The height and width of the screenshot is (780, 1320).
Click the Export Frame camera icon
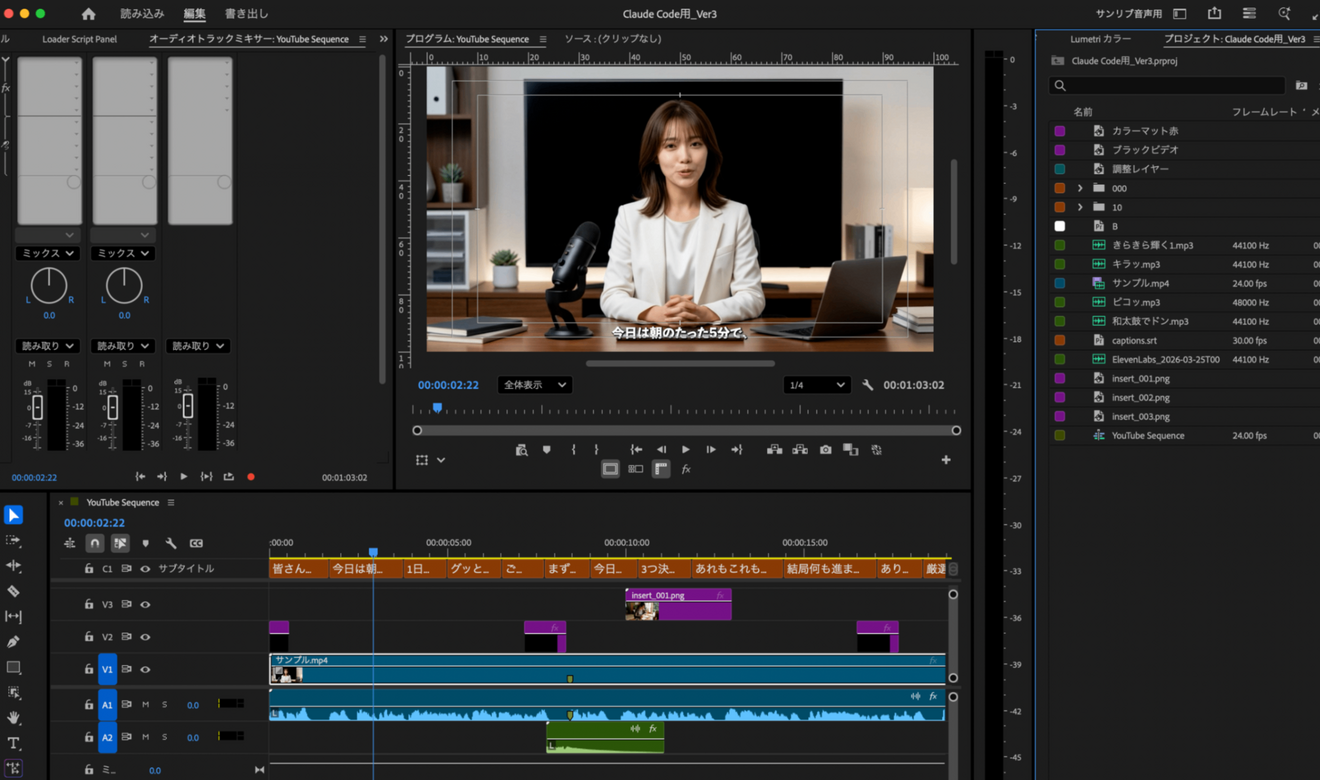(x=825, y=450)
